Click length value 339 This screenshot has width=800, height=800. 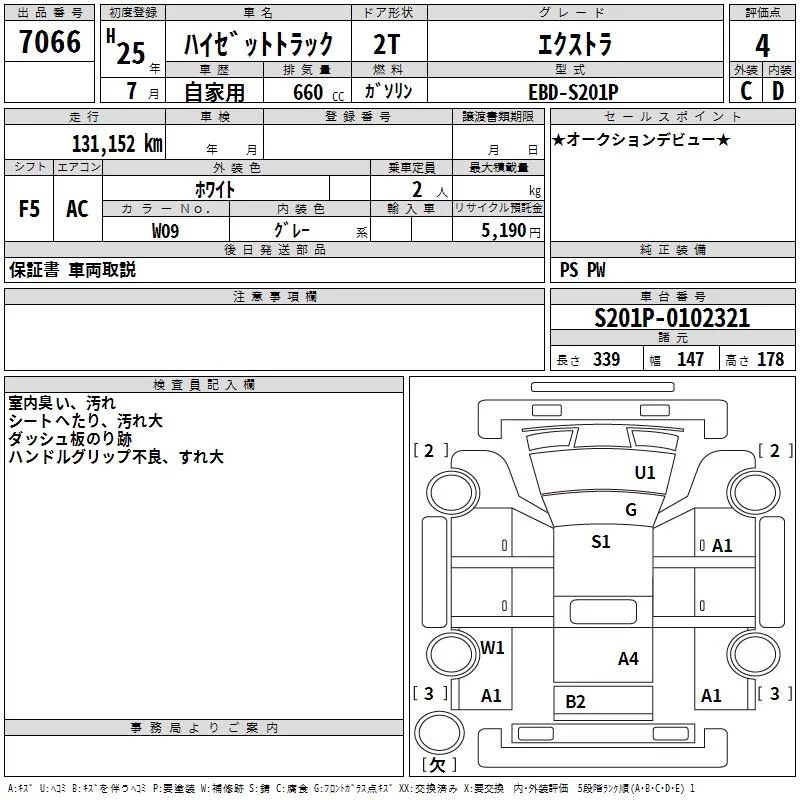(606, 359)
